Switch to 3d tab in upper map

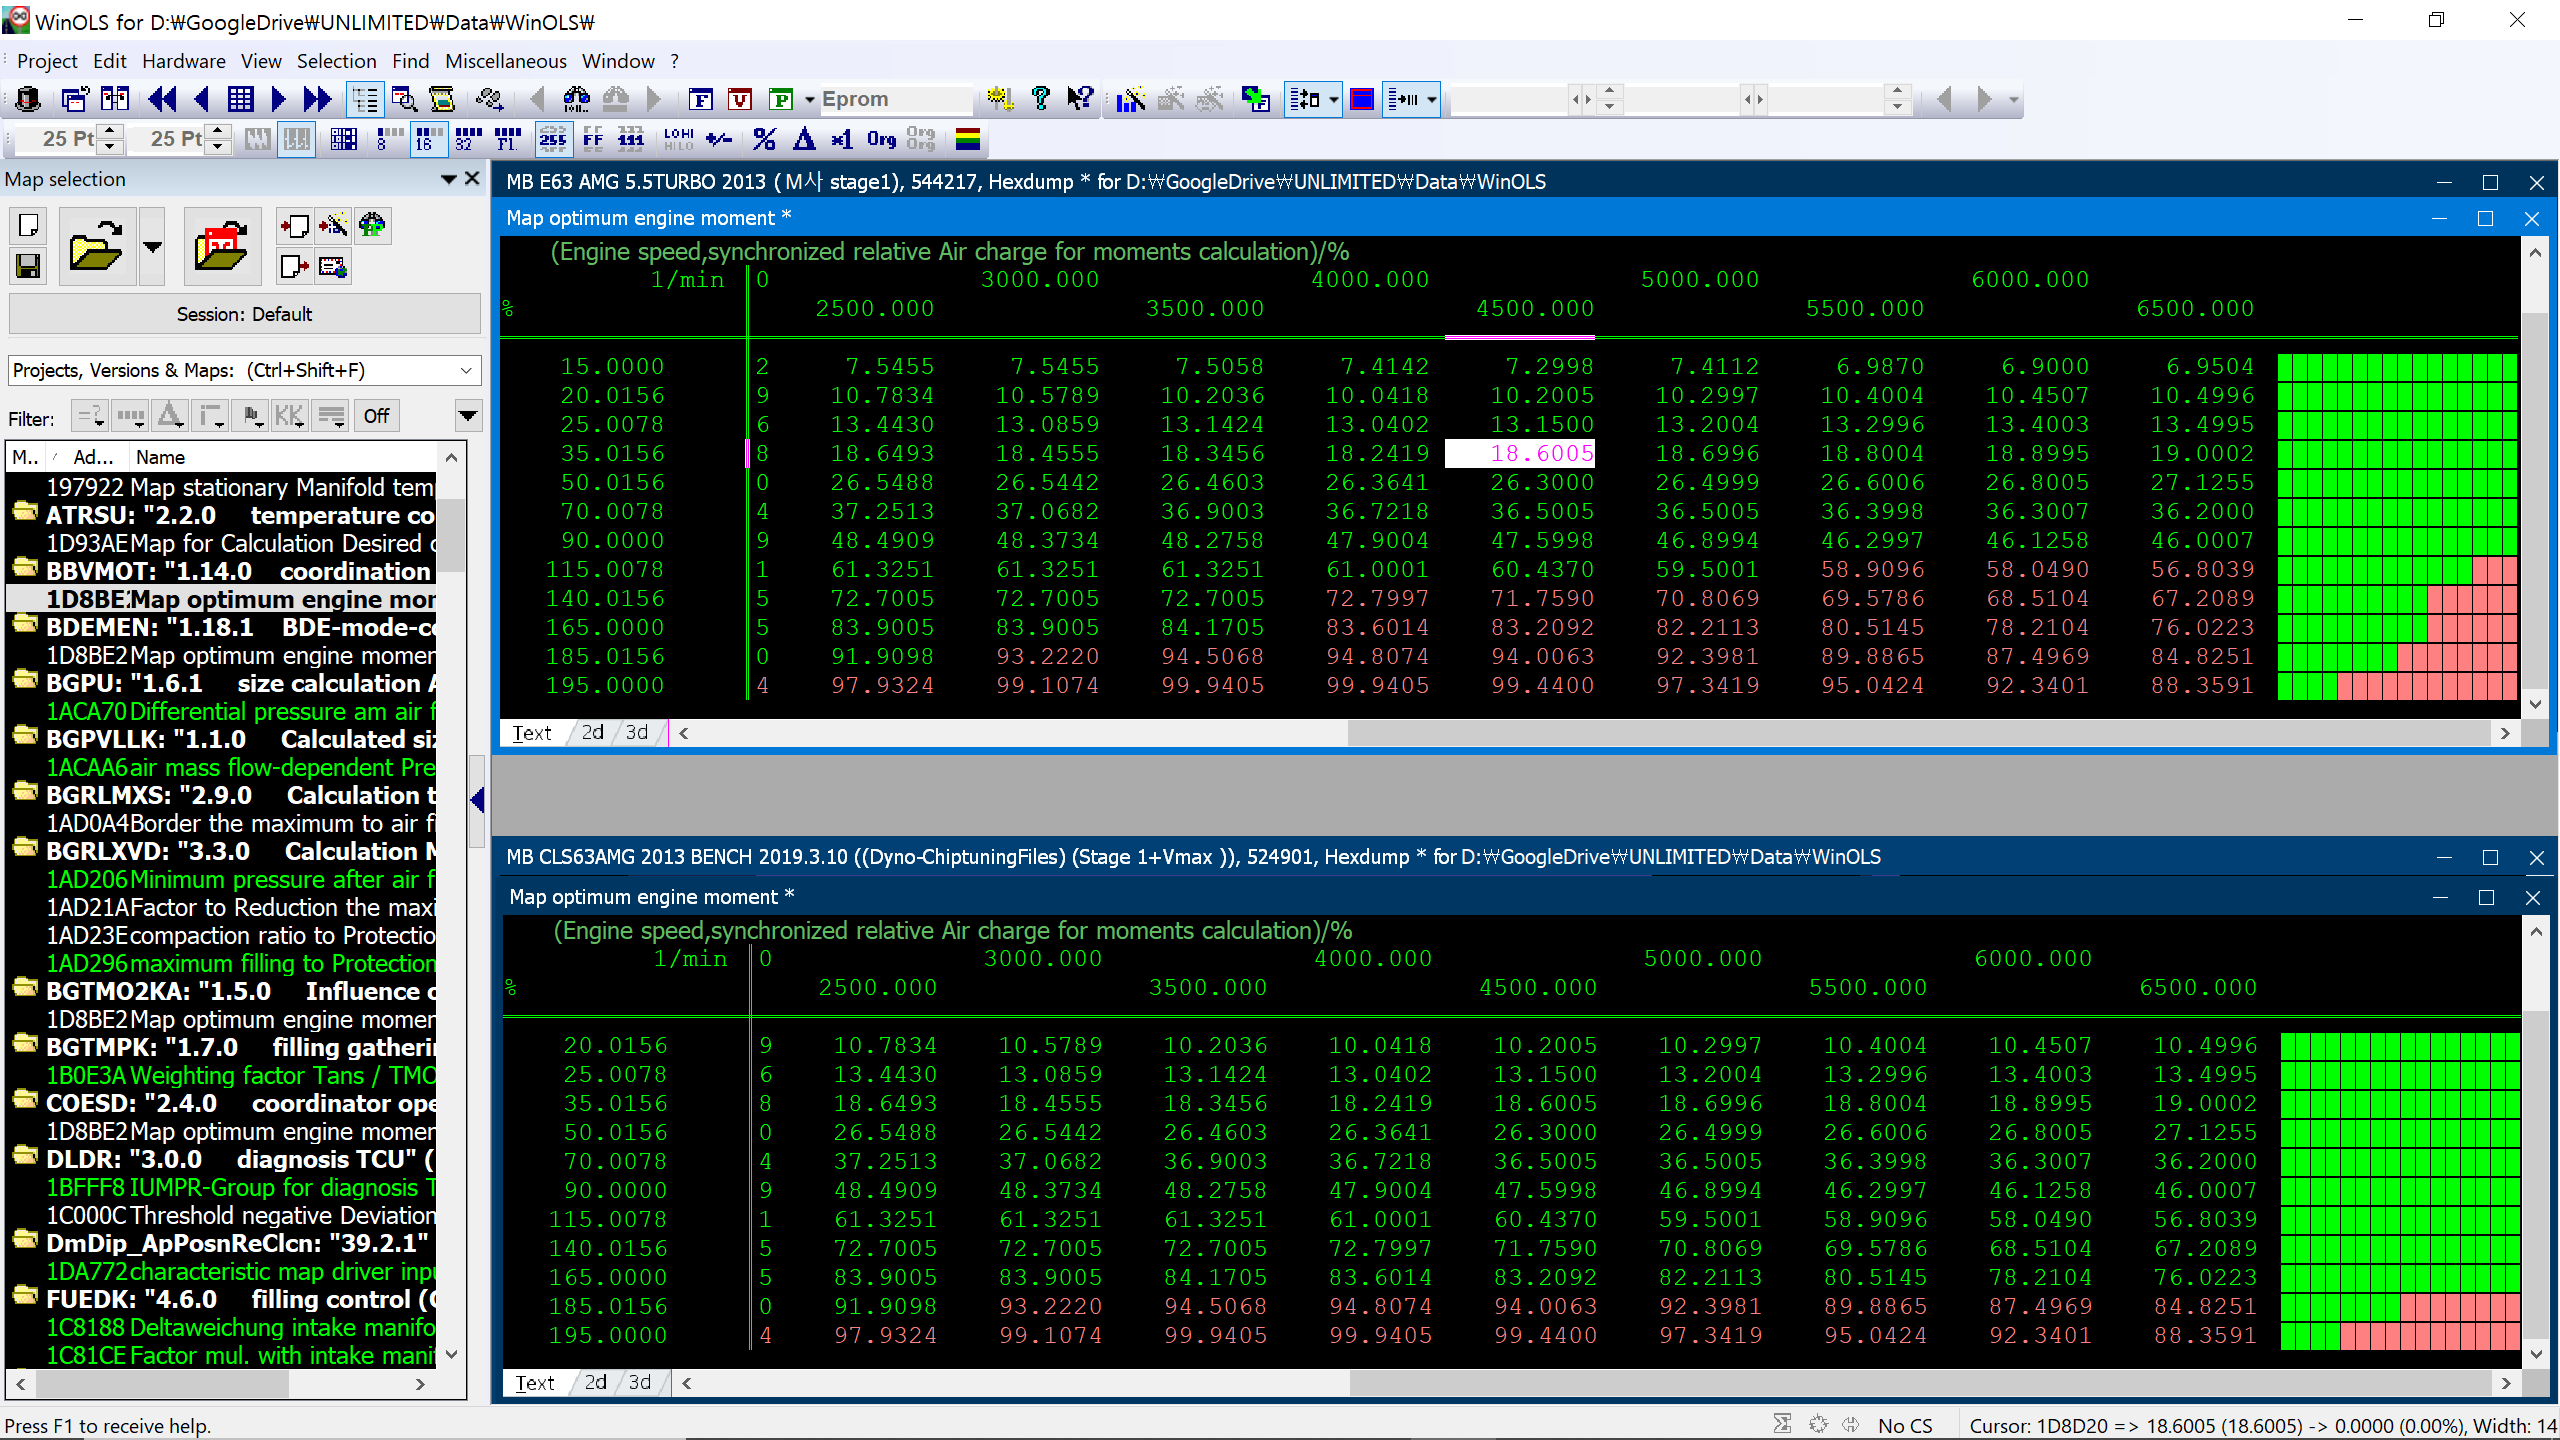pos(637,732)
